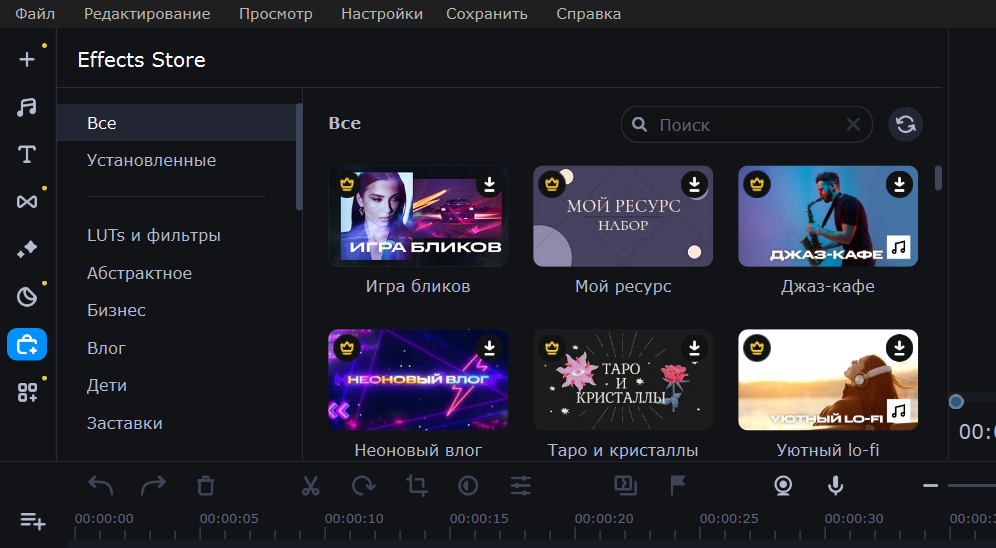Viewport: 996px width, 548px height.
Task: Open the Сохранить menu
Action: 487,14
